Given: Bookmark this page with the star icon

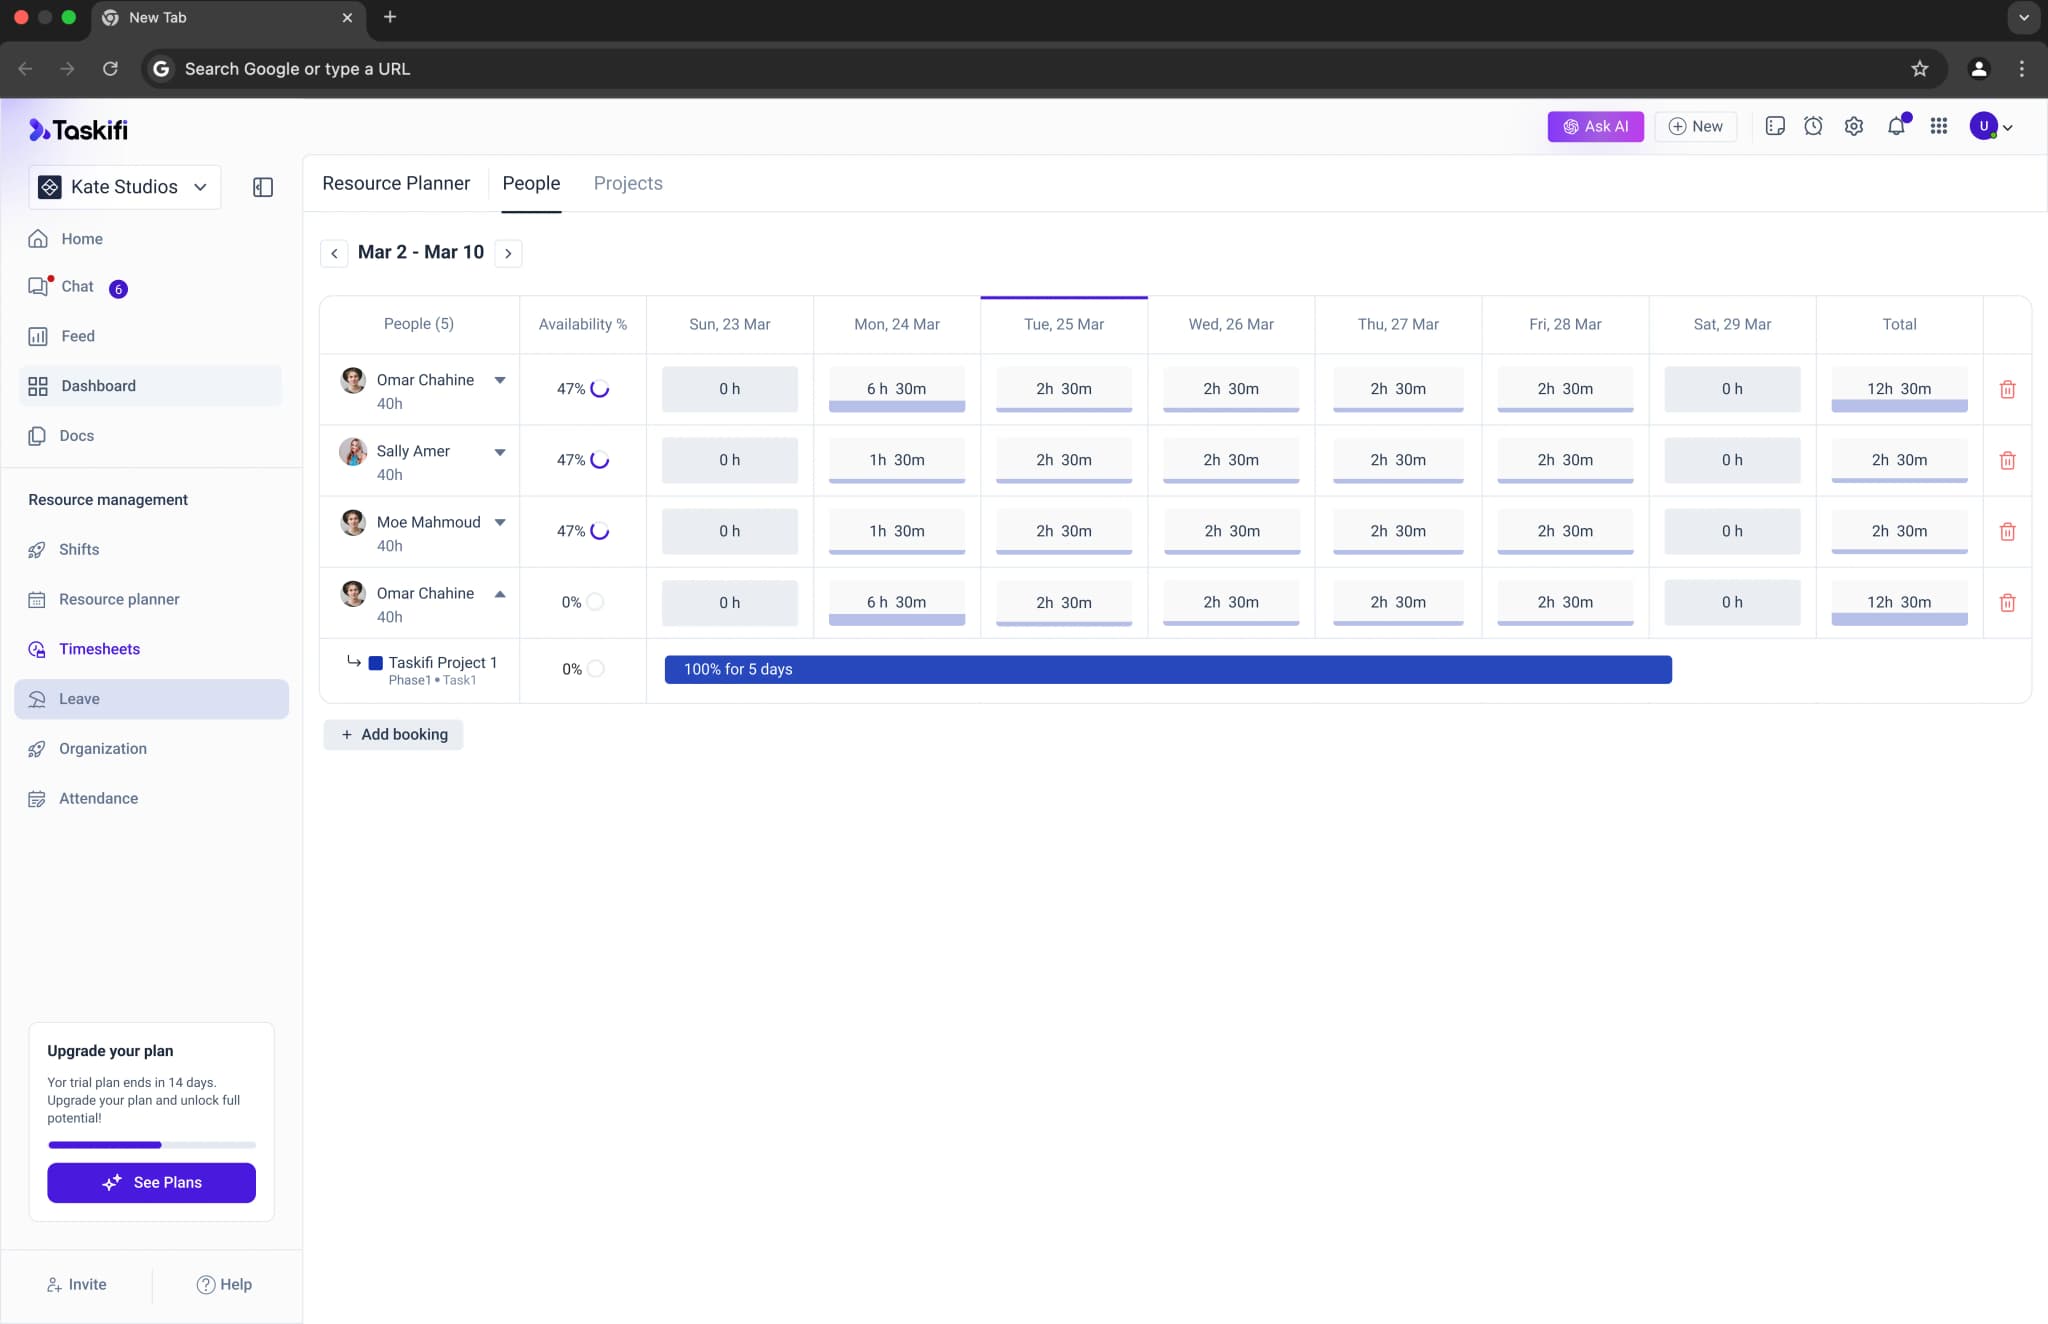Looking at the screenshot, I should point(1919,69).
